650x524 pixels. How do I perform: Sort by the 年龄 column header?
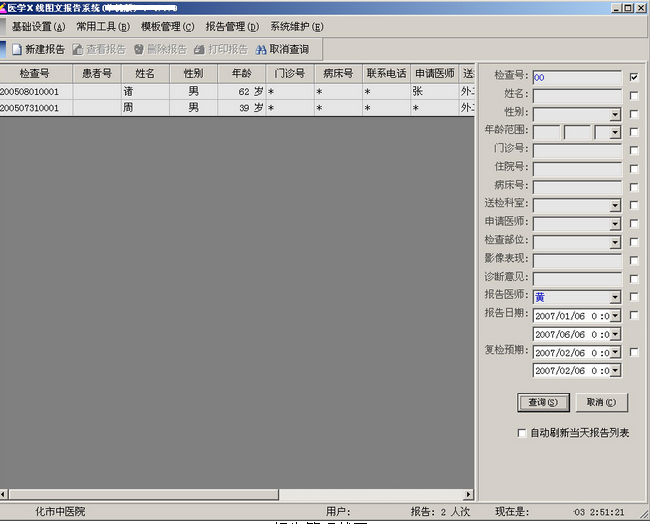pos(242,74)
